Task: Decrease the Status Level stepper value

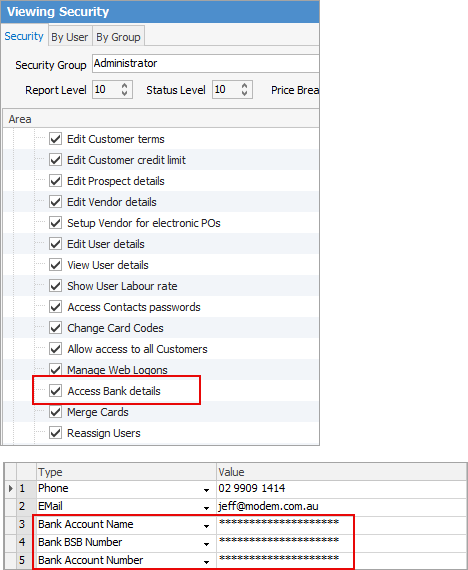Action: coord(244,93)
